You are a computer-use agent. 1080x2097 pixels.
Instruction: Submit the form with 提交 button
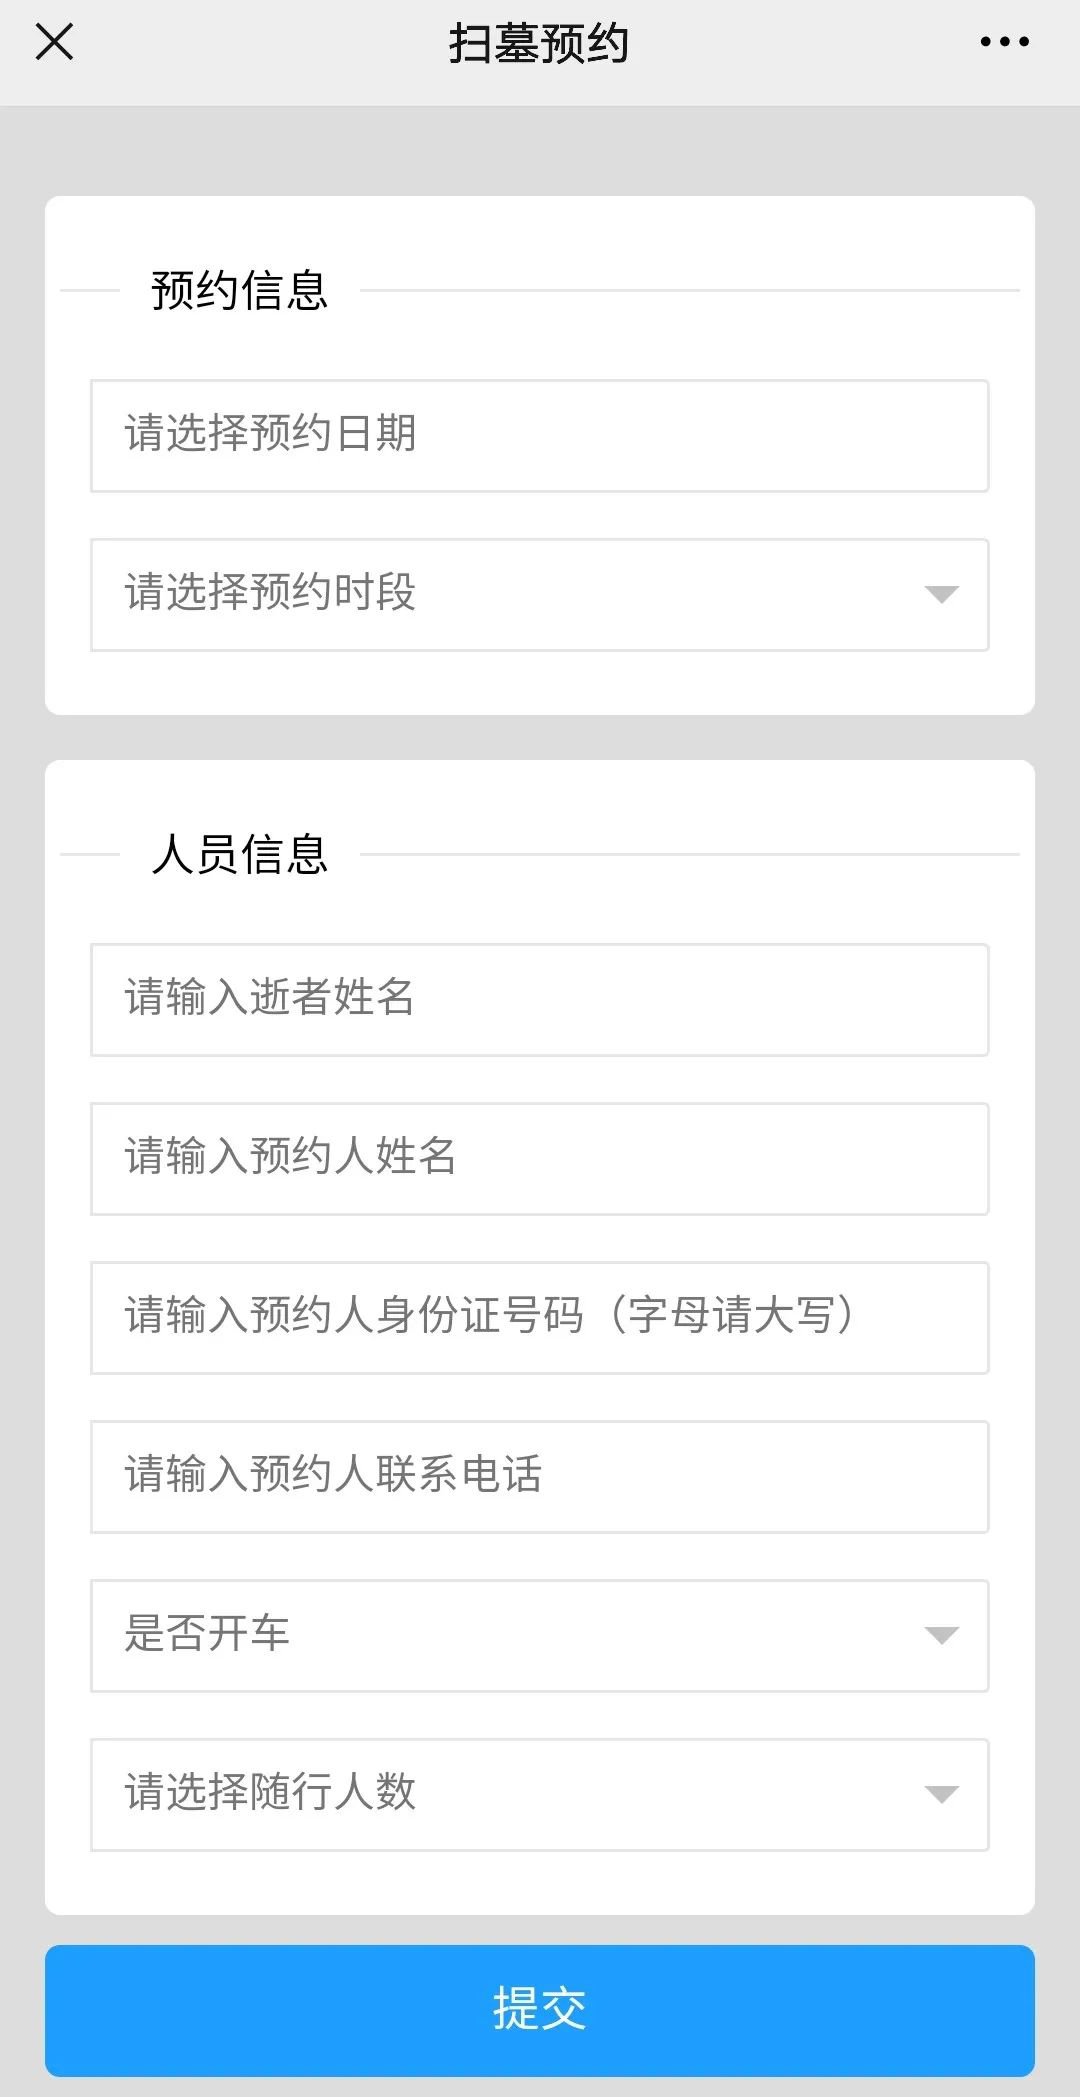(540, 2010)
